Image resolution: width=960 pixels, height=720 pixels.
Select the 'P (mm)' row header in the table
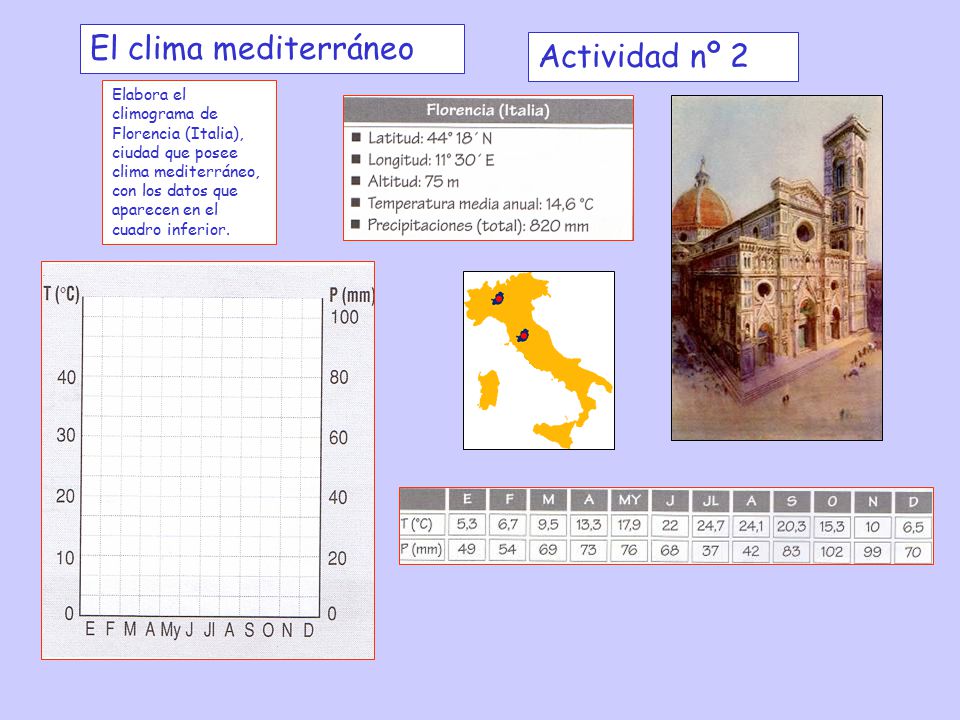pyautogui.click(x=421, y=549)
